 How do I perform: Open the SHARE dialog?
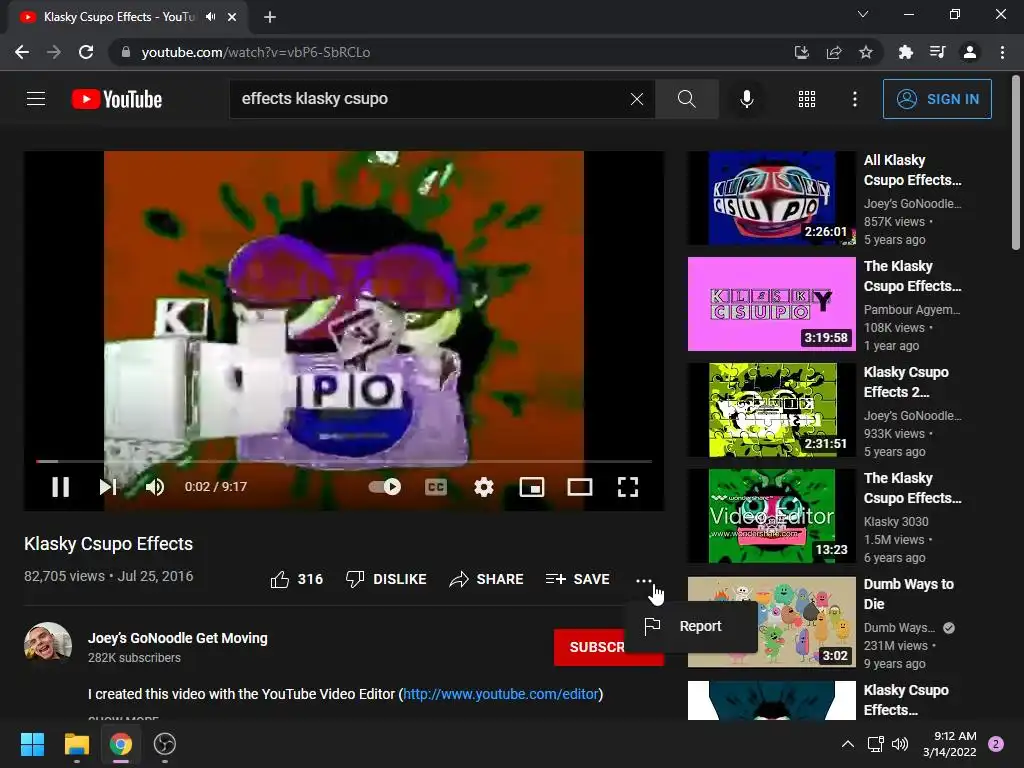(487, 579)
